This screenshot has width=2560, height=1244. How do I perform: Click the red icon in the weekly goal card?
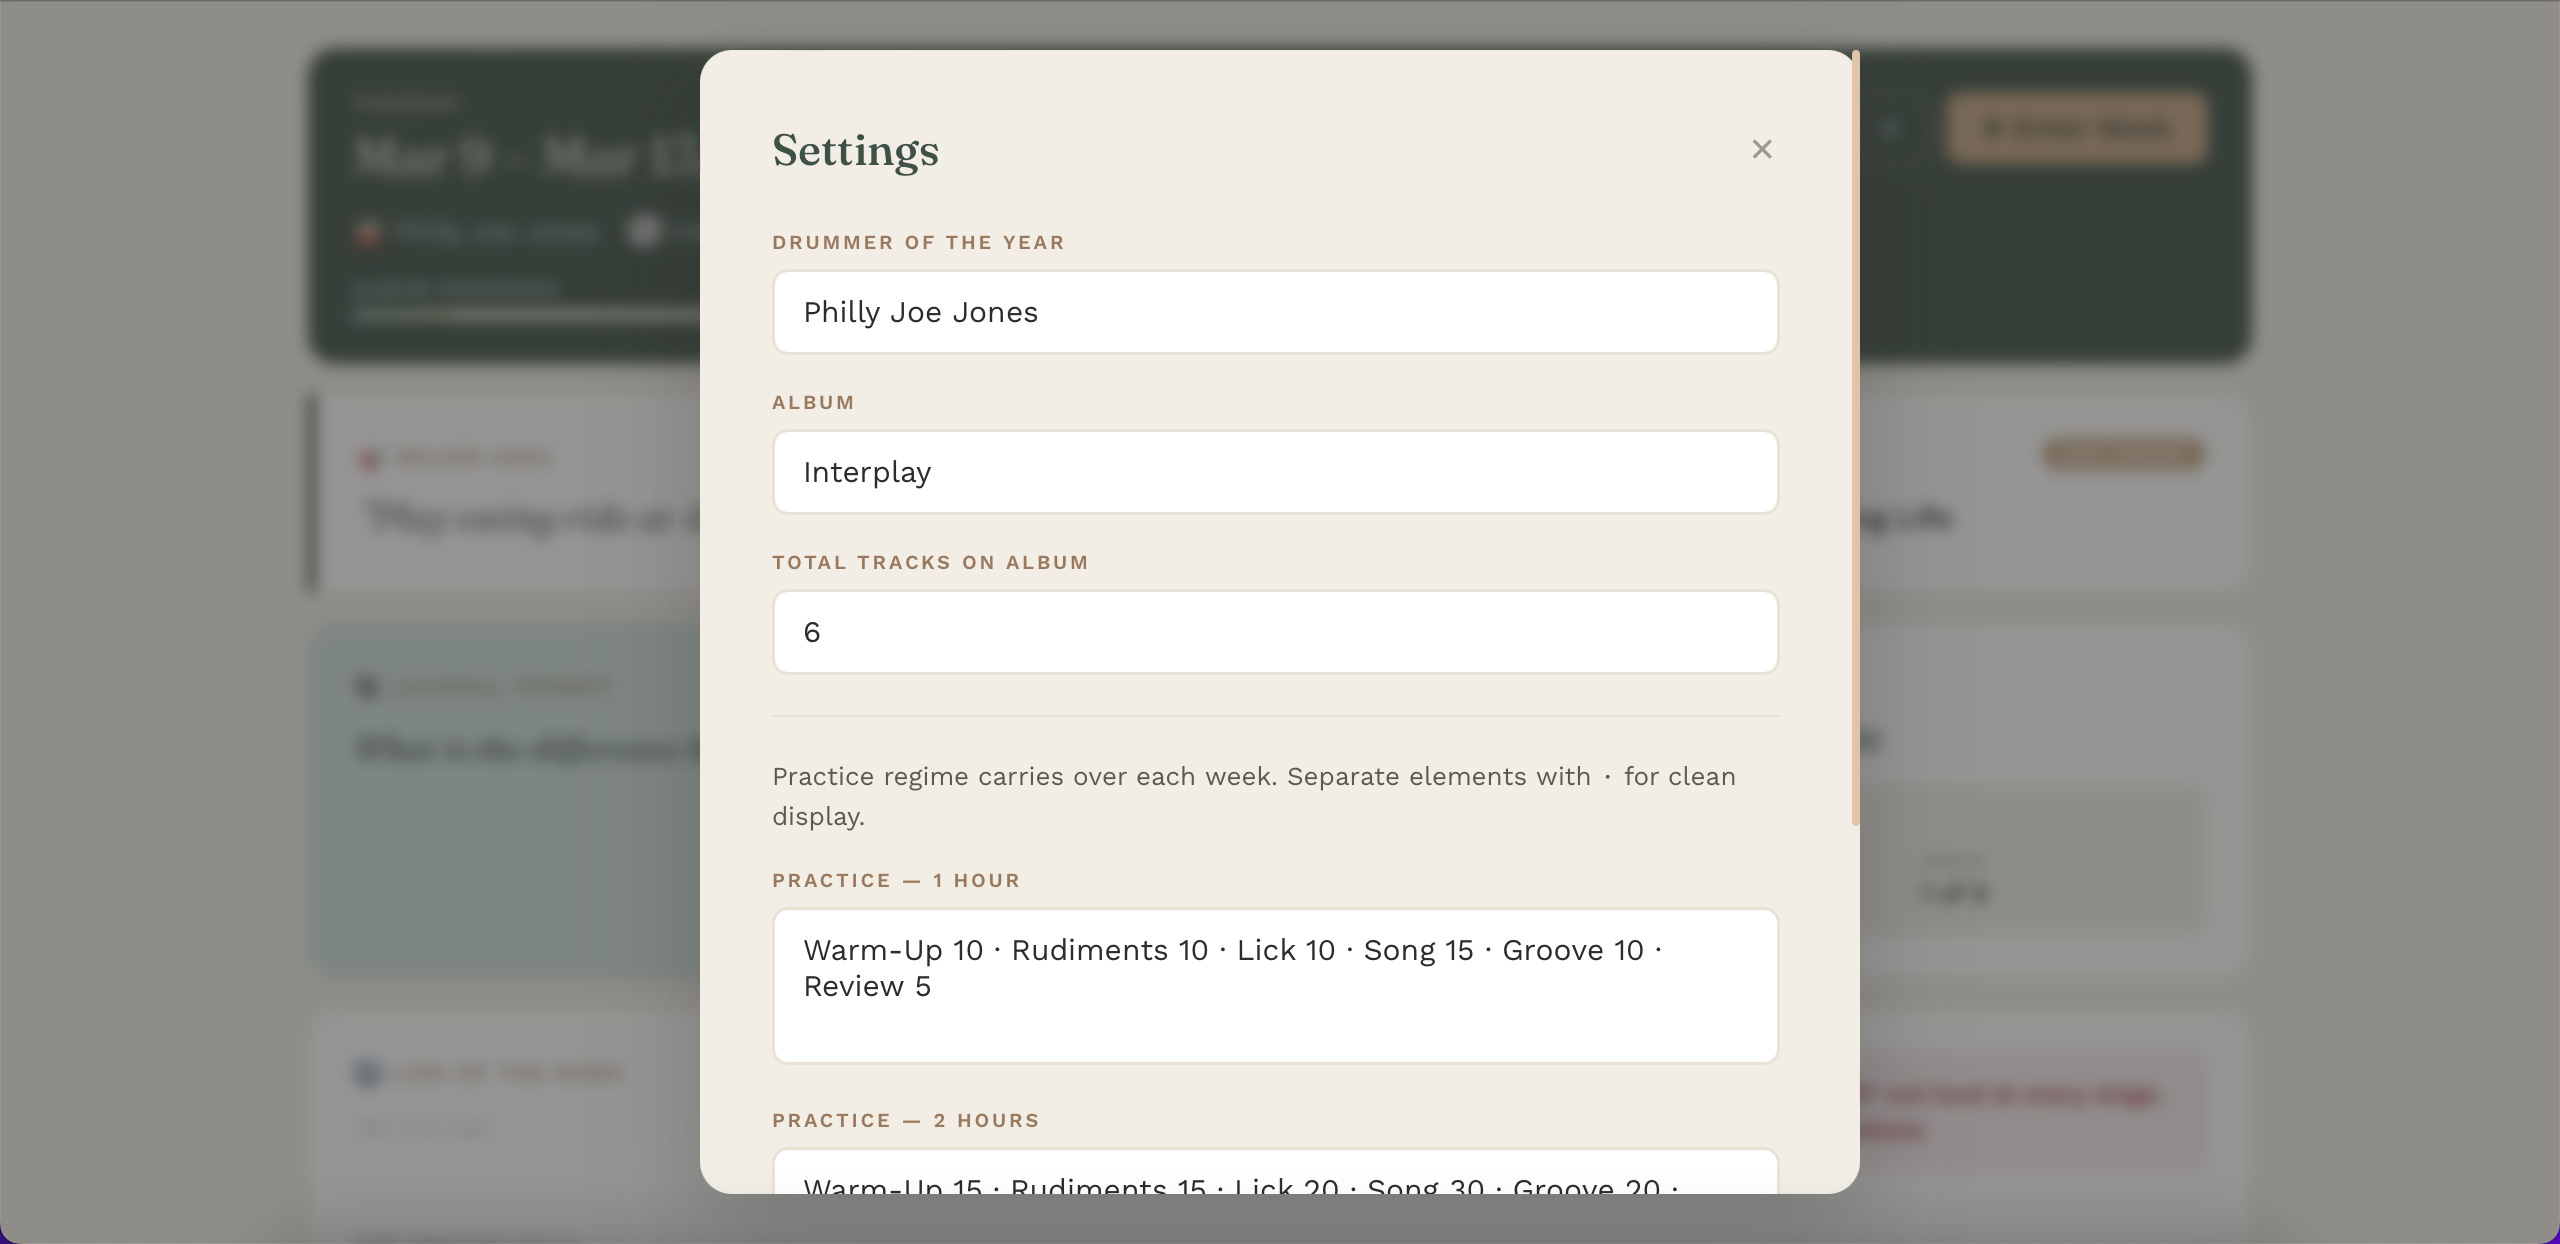(x=369, y=459)
